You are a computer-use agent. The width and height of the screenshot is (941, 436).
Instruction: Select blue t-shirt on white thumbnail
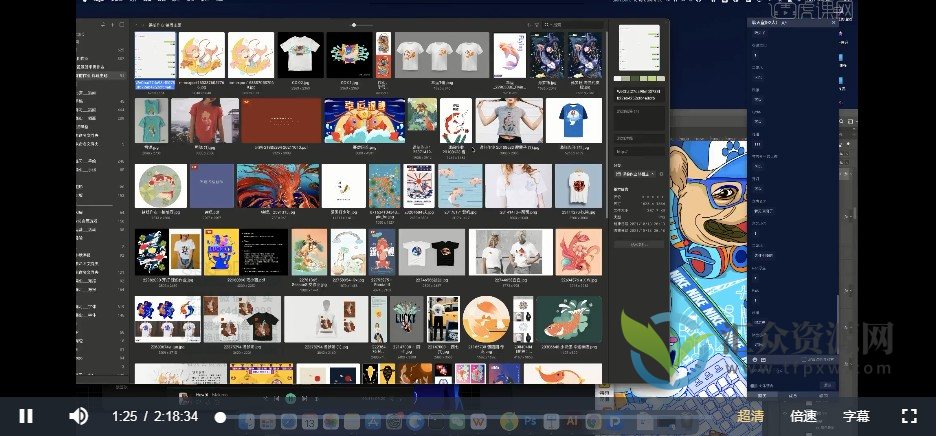(x=574, y=121)
